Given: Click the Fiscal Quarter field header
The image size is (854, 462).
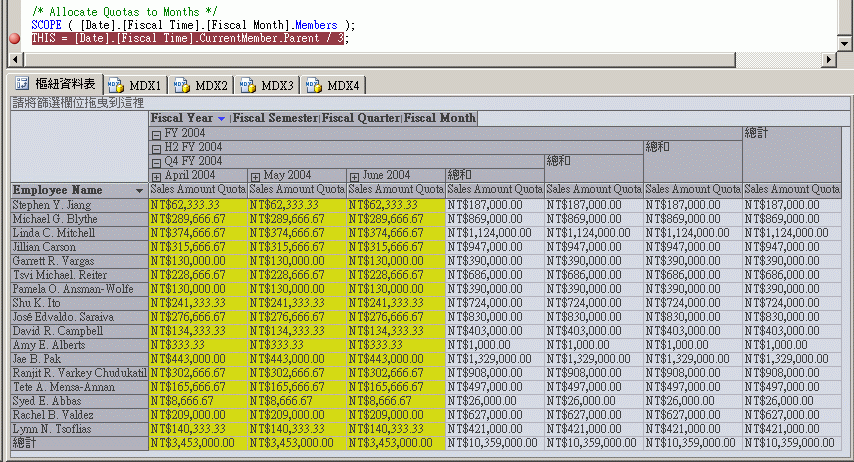Looking at the screenshot, I should coord(361,118).
